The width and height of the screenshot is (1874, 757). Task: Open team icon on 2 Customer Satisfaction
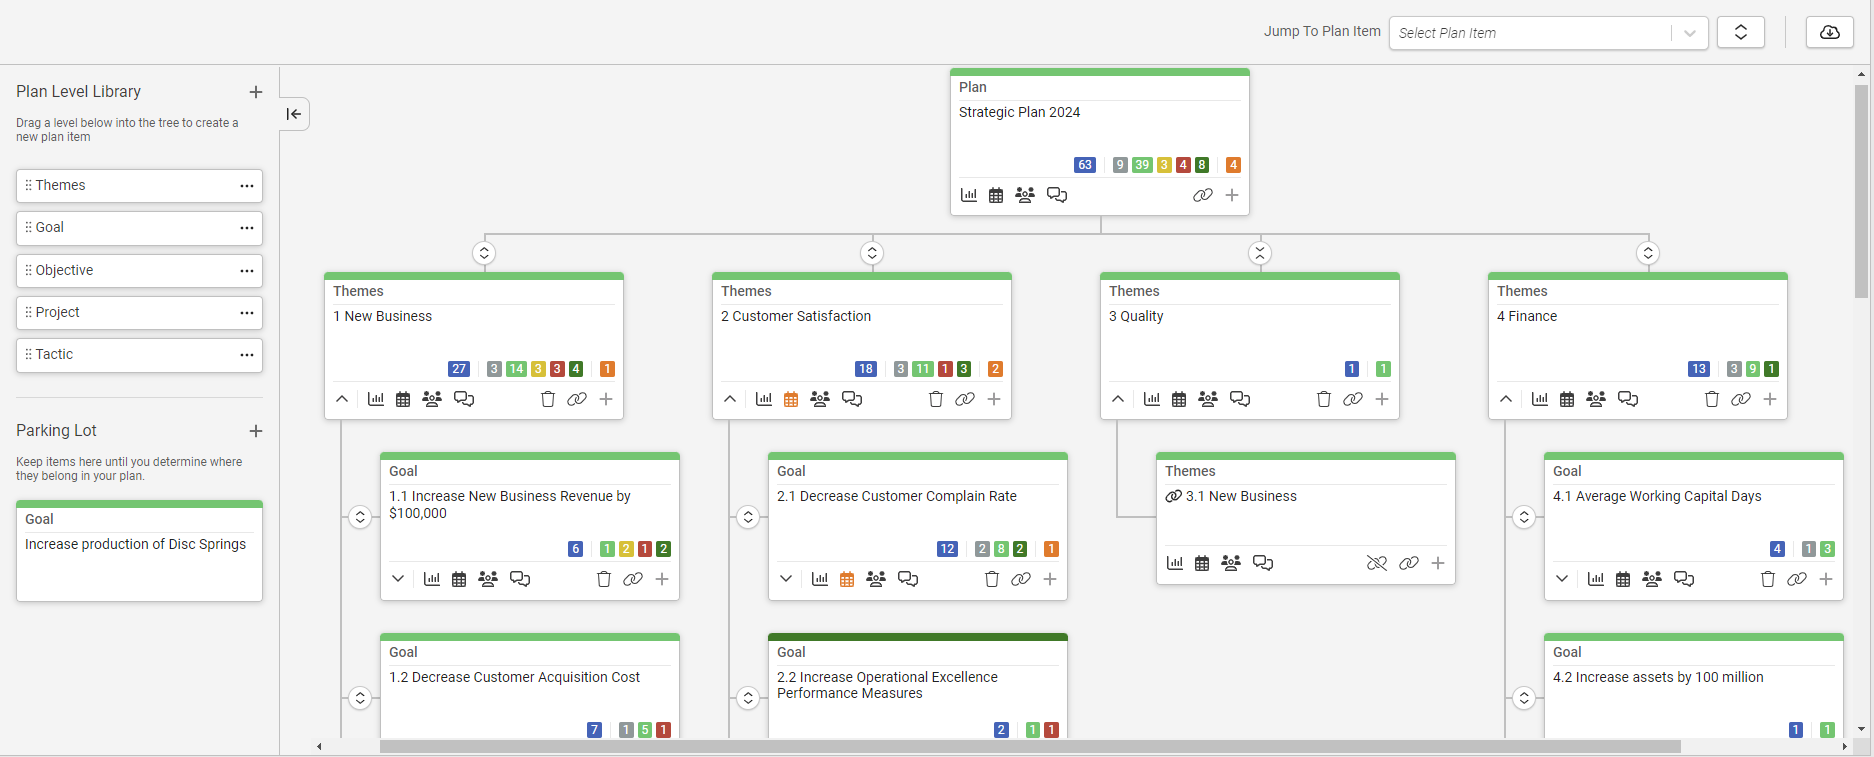click(820, 399)
